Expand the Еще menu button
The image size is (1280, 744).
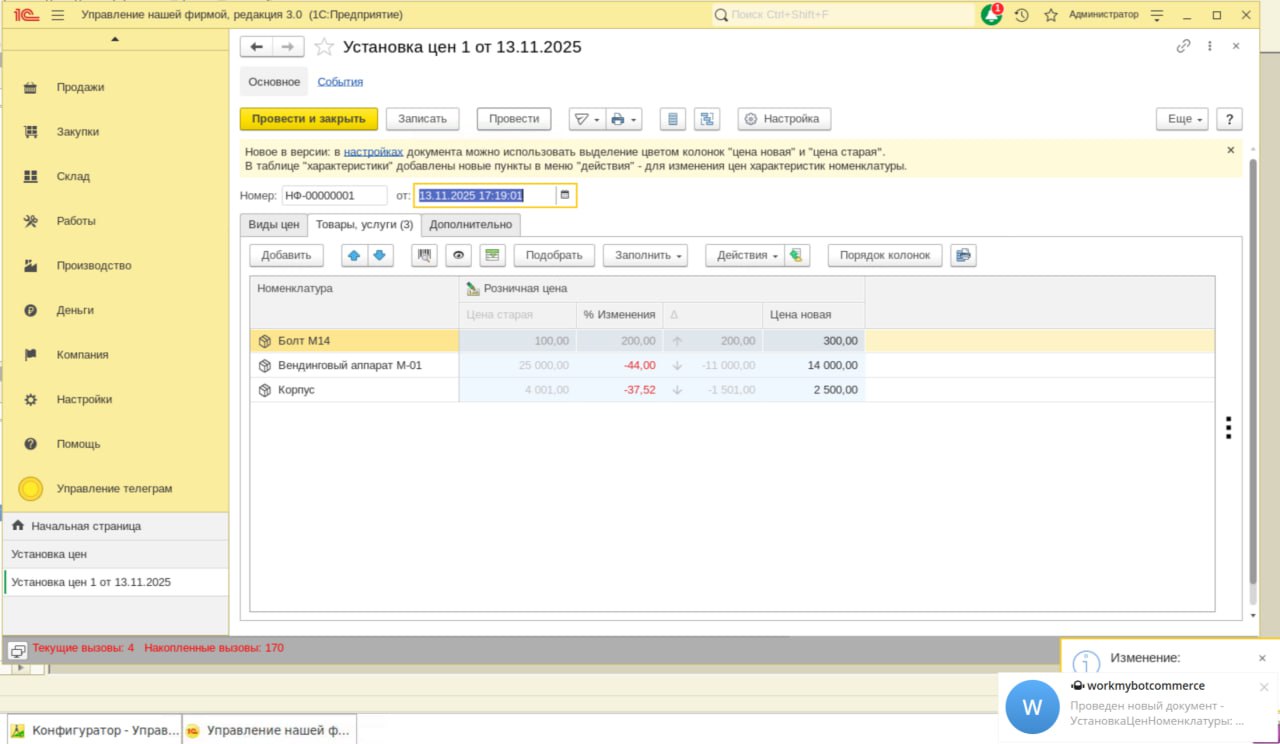coord(1183,119)
